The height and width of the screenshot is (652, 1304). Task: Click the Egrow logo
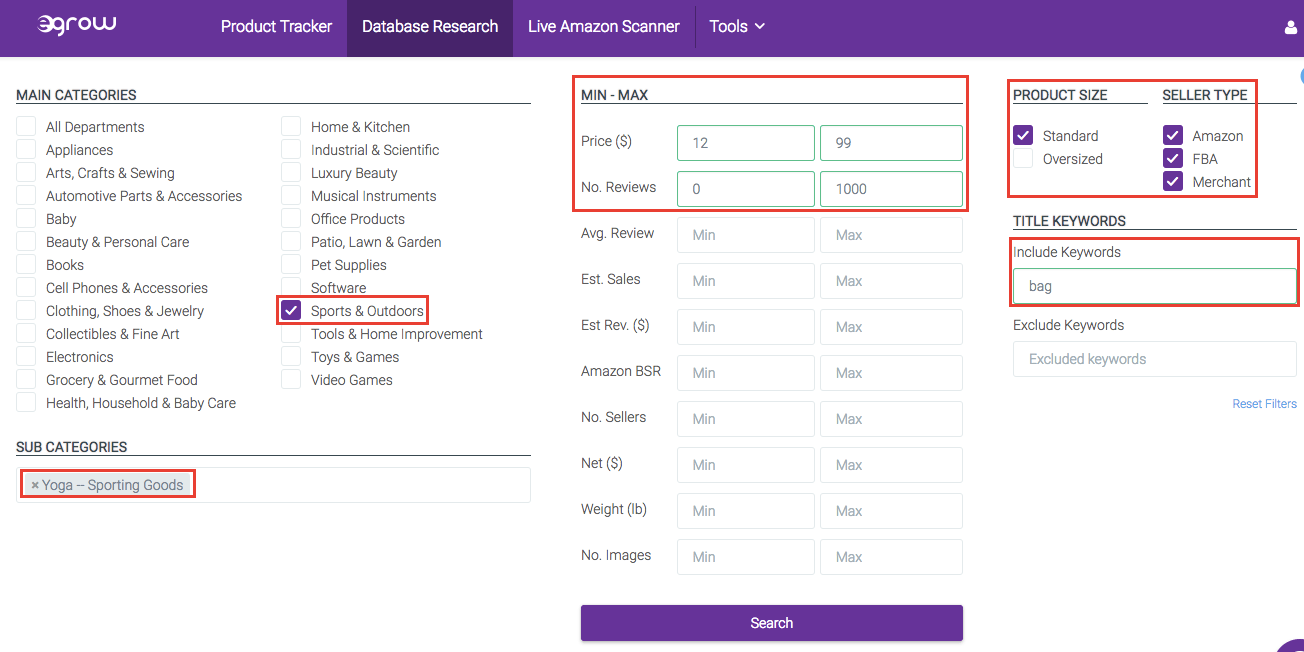coord(77,26)
